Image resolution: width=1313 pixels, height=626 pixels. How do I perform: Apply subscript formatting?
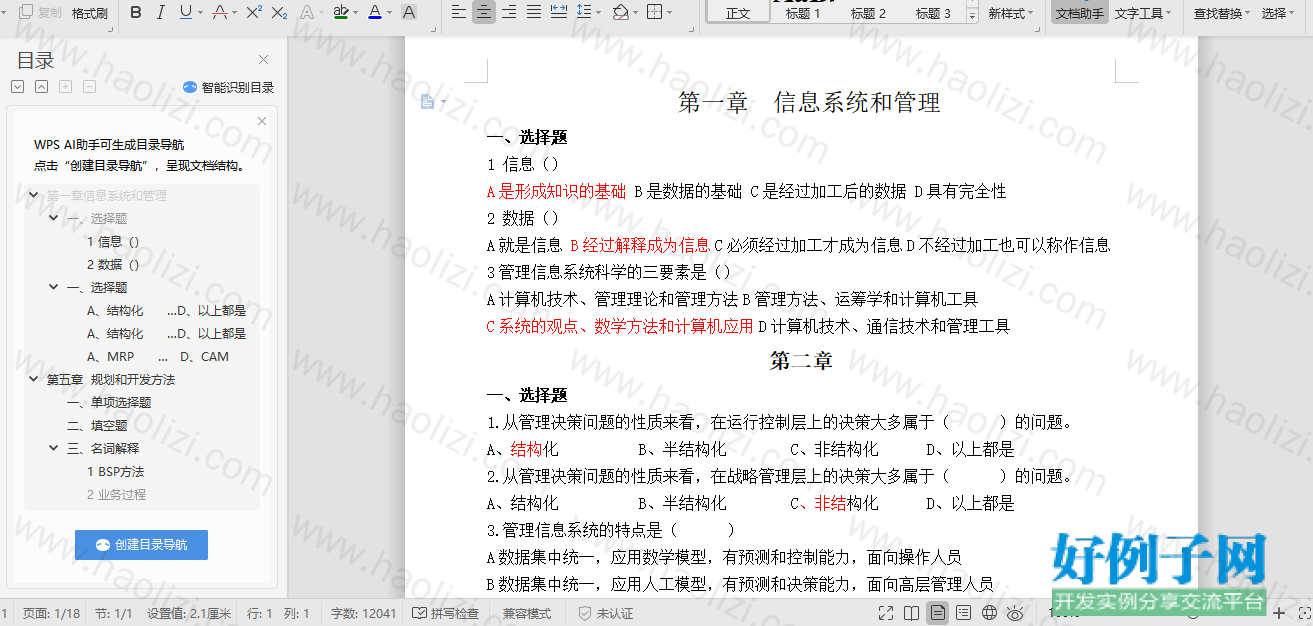pyautogui.click(x=280, y=13)
